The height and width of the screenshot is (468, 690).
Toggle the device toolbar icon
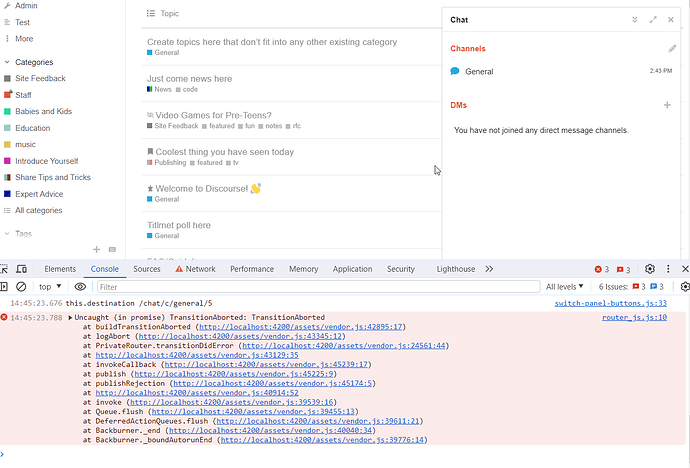[21, 269]
